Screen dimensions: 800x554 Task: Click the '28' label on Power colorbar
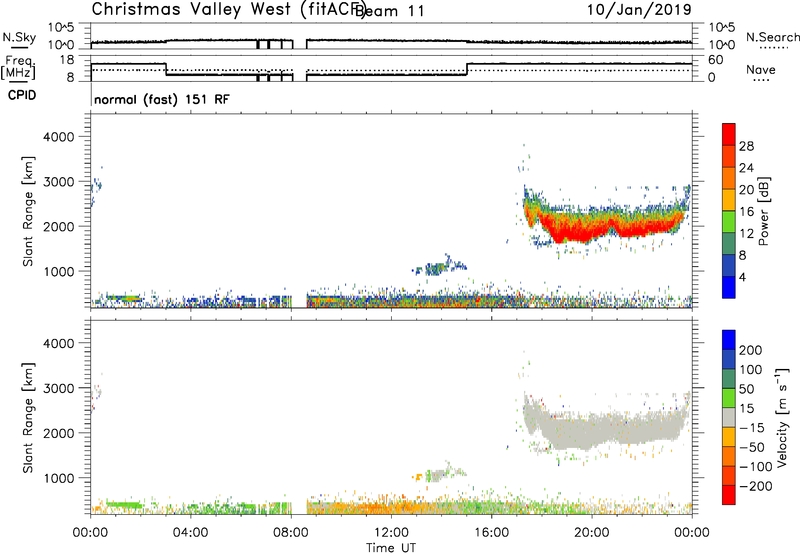click(x=746, y=146)
